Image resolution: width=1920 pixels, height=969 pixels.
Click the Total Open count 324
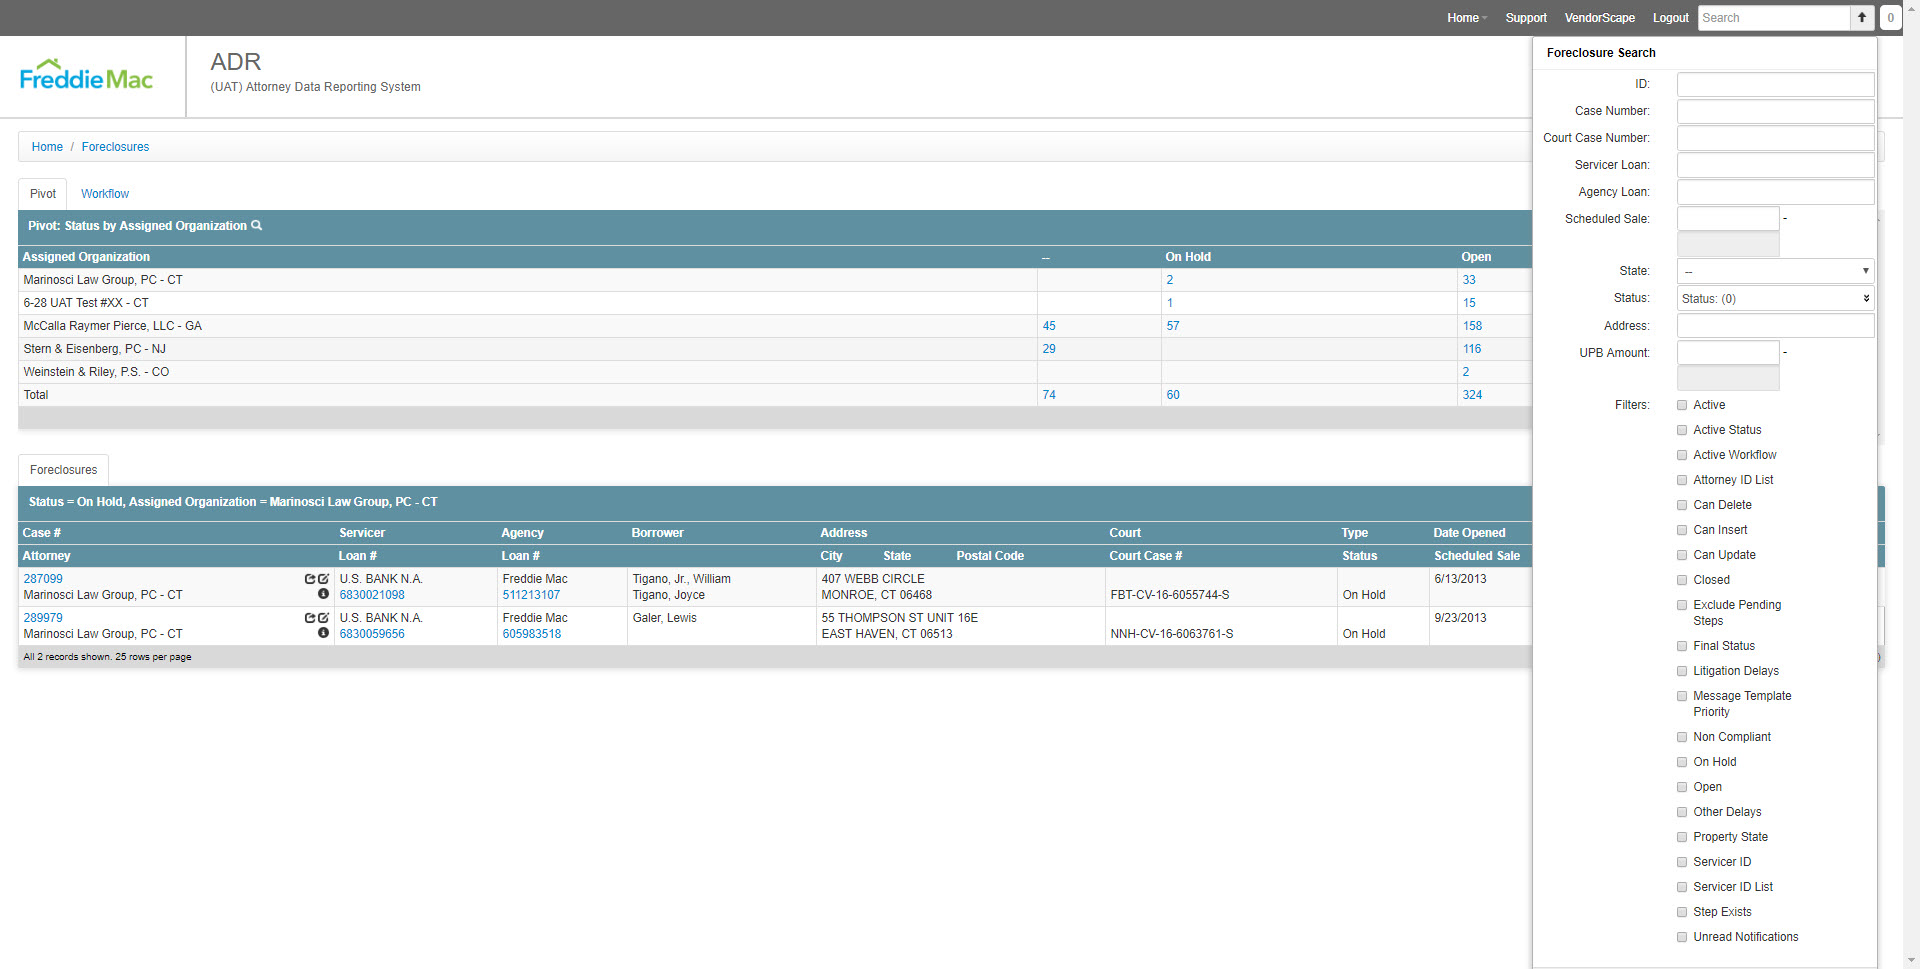tap(1472, 395)
